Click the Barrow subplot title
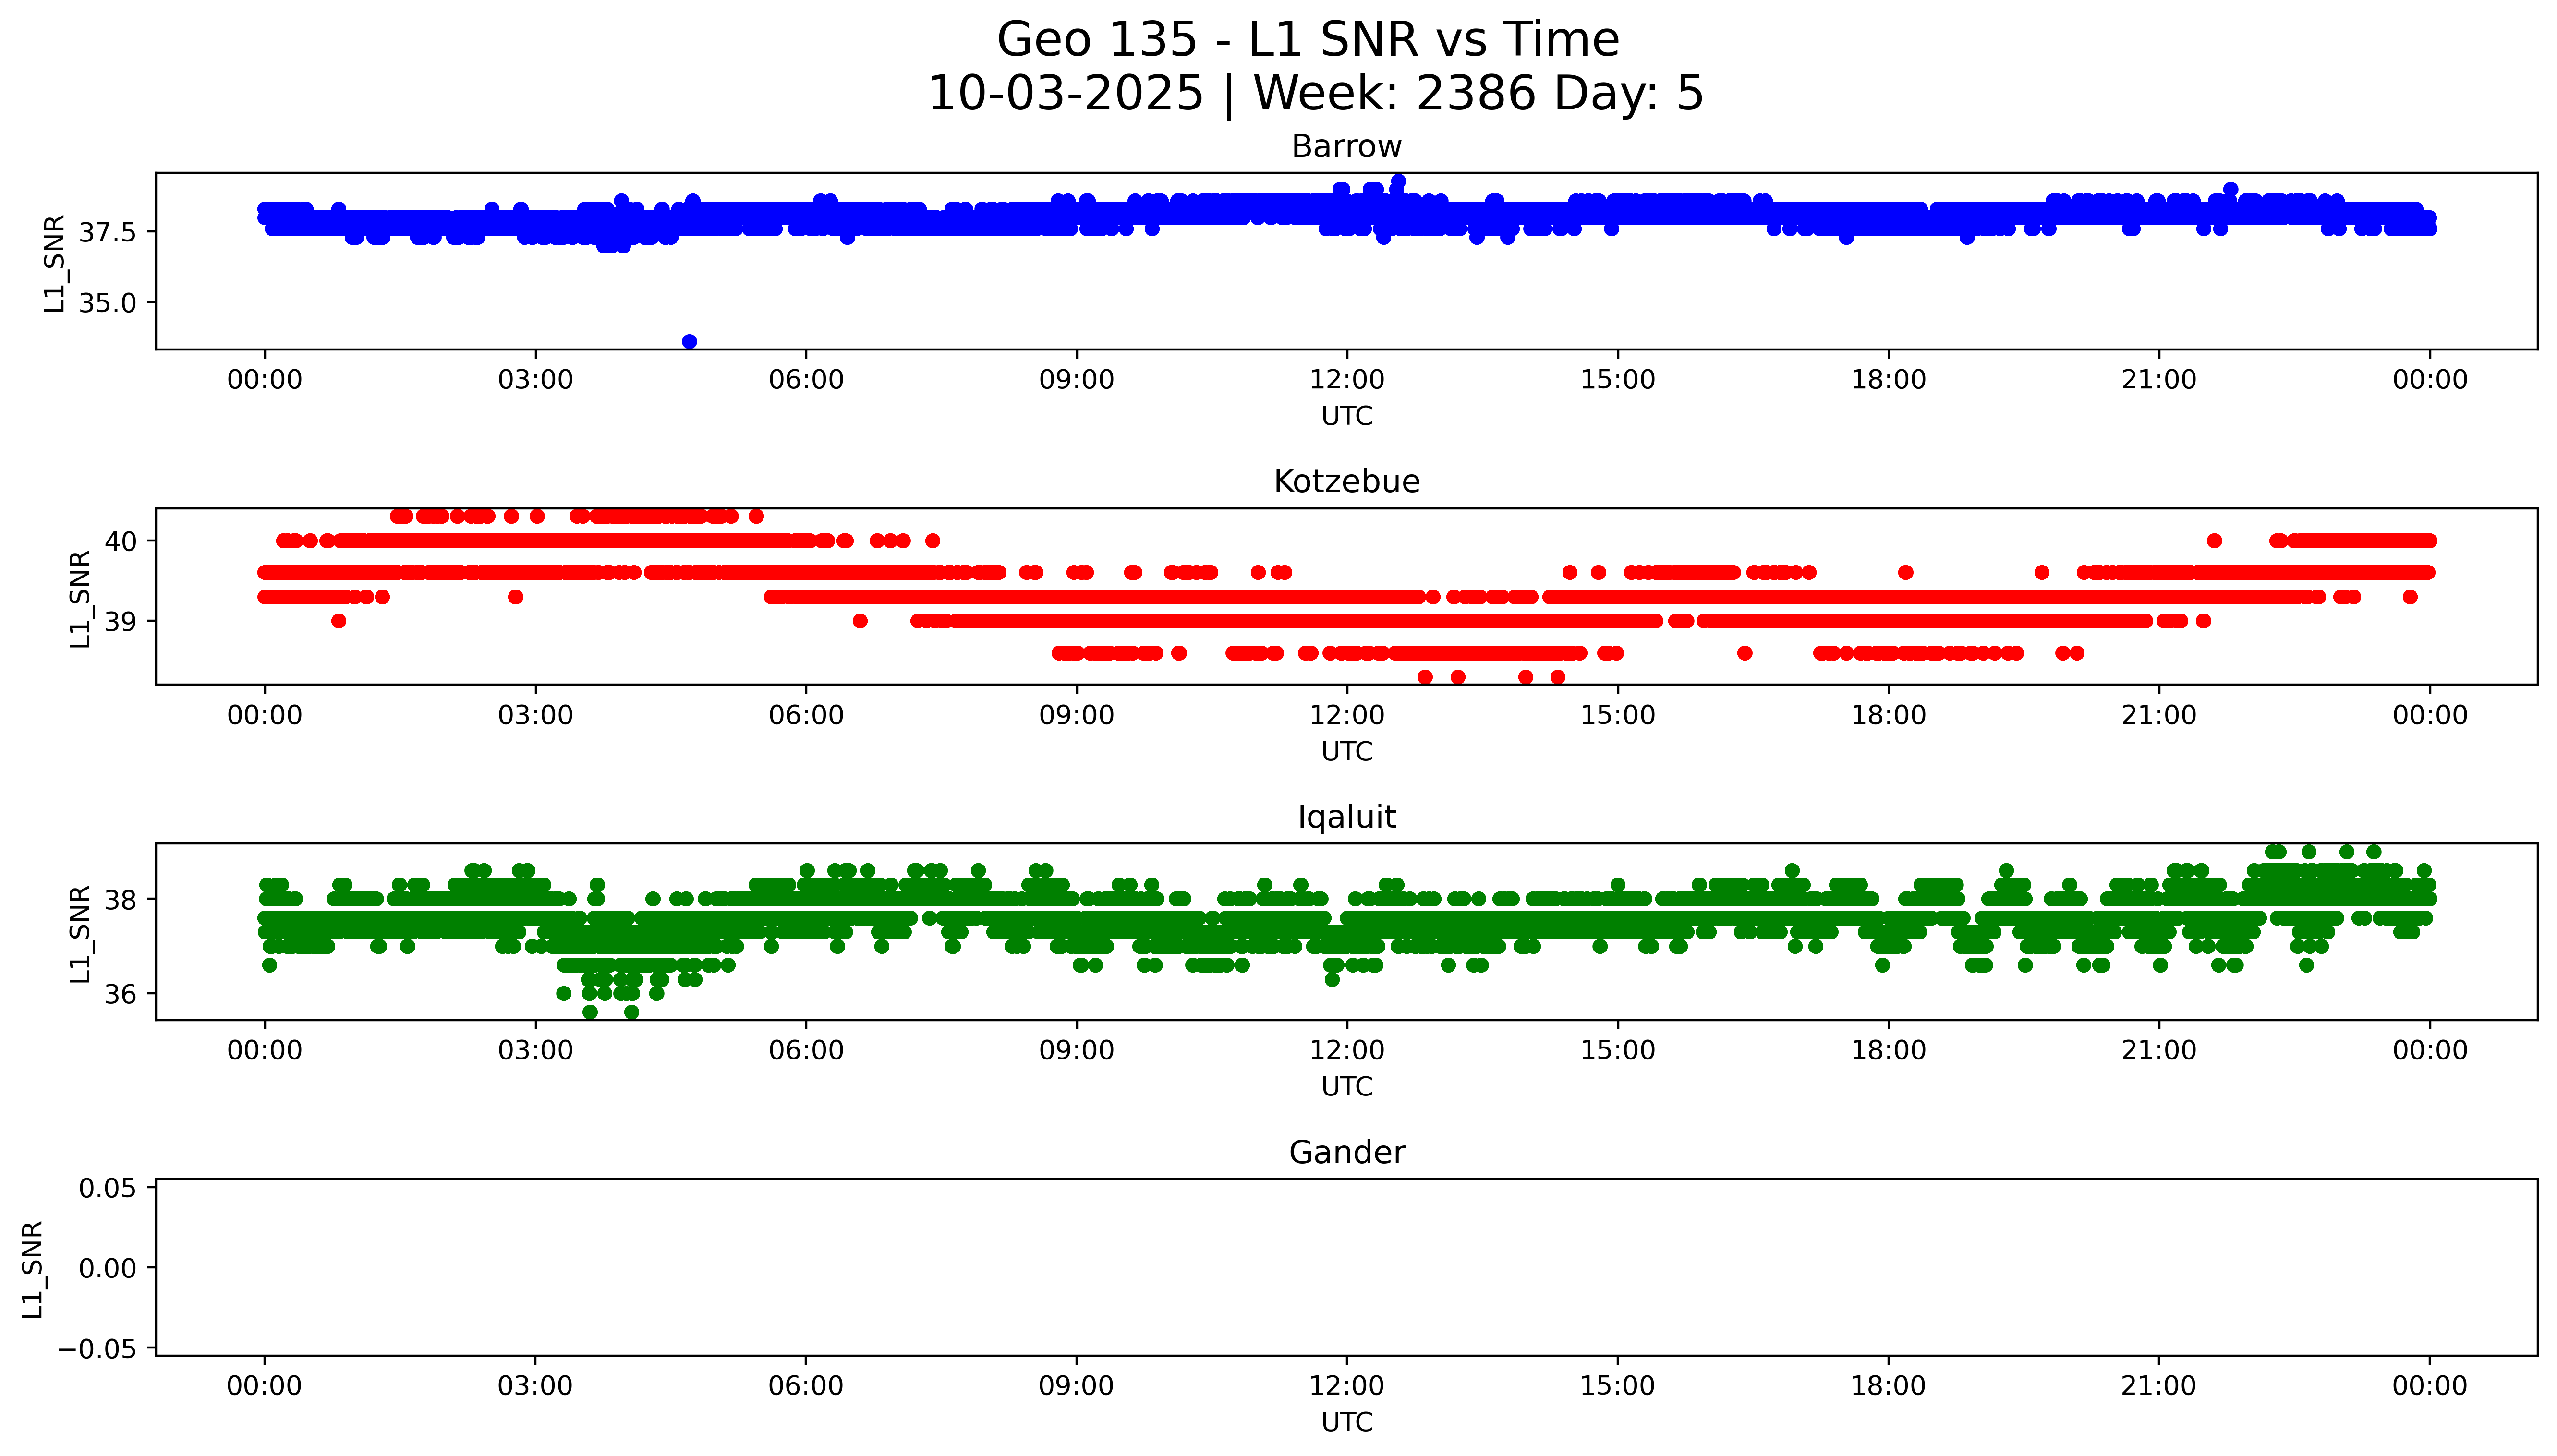Image resolution: width=2557 pixels, height=1456 pixels. pyautogui.click(x=1346, y=147)
